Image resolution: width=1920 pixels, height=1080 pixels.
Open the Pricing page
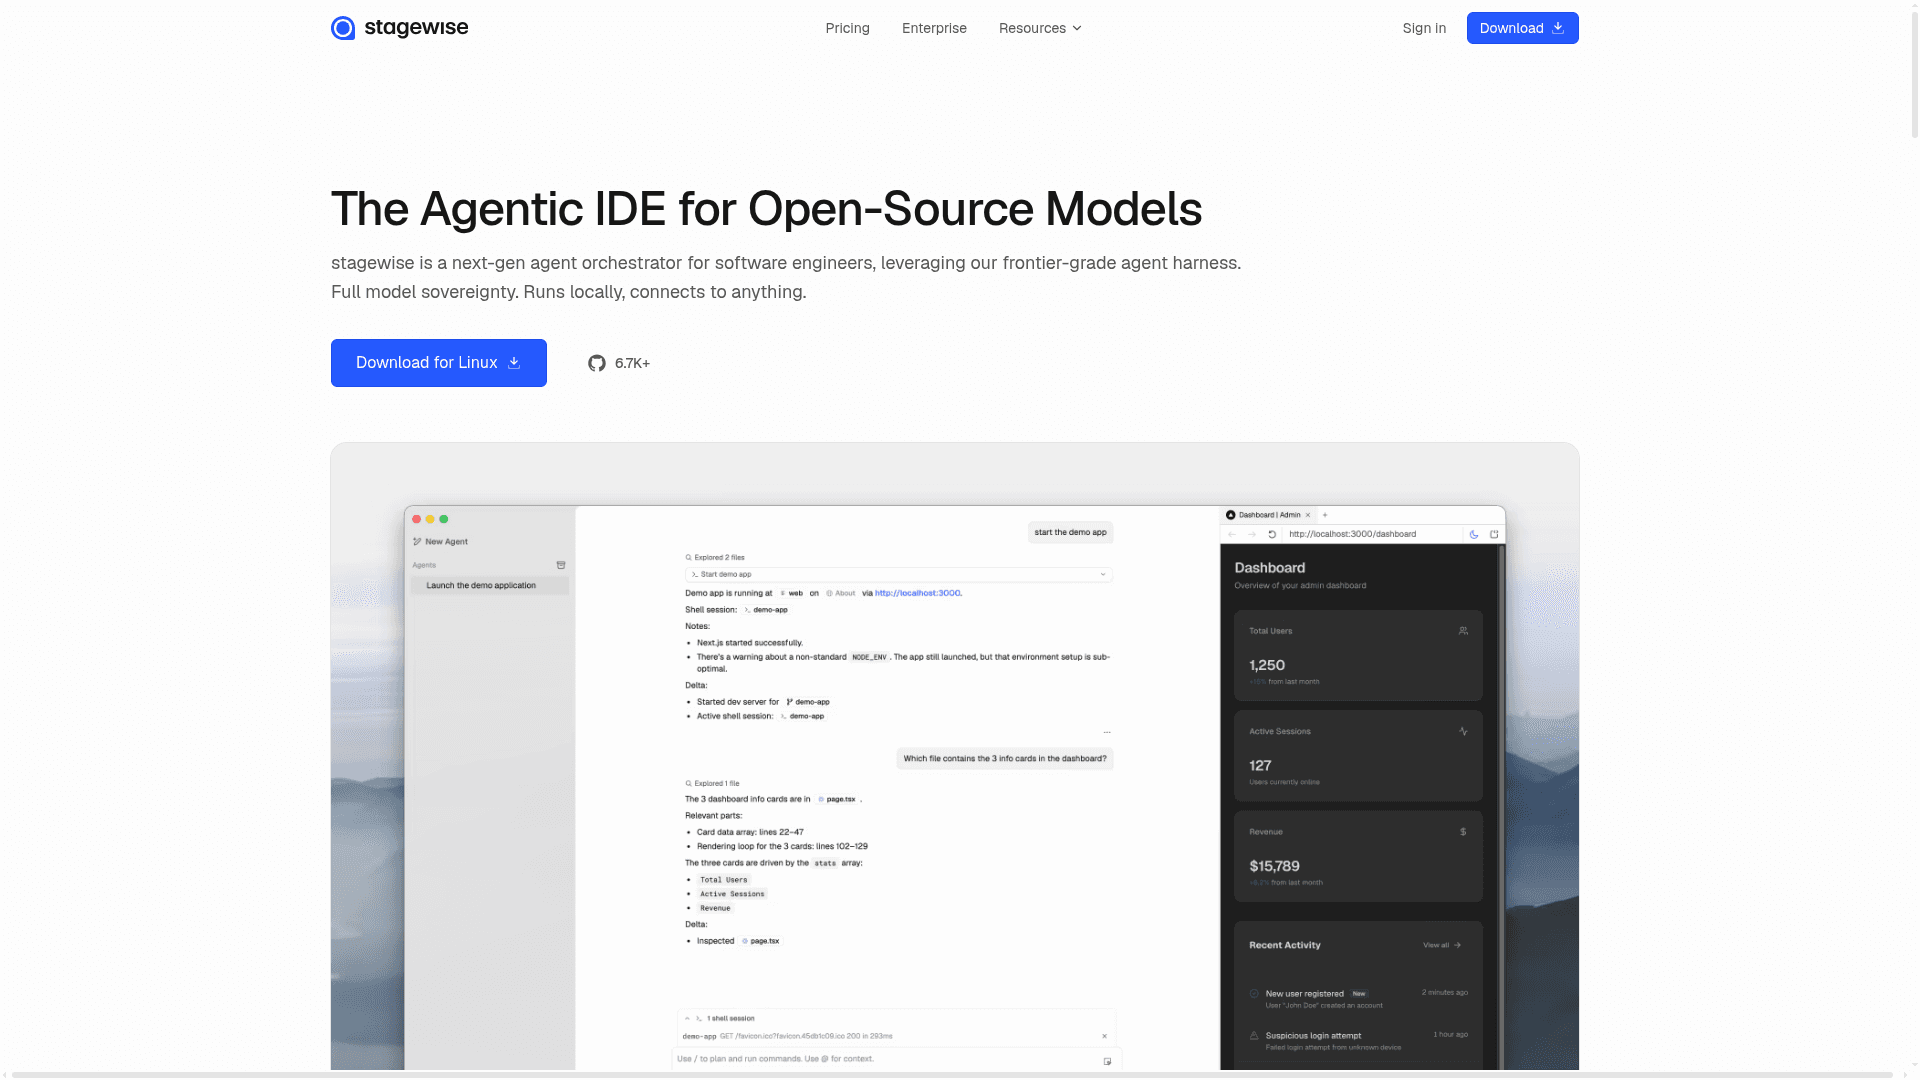848,28
